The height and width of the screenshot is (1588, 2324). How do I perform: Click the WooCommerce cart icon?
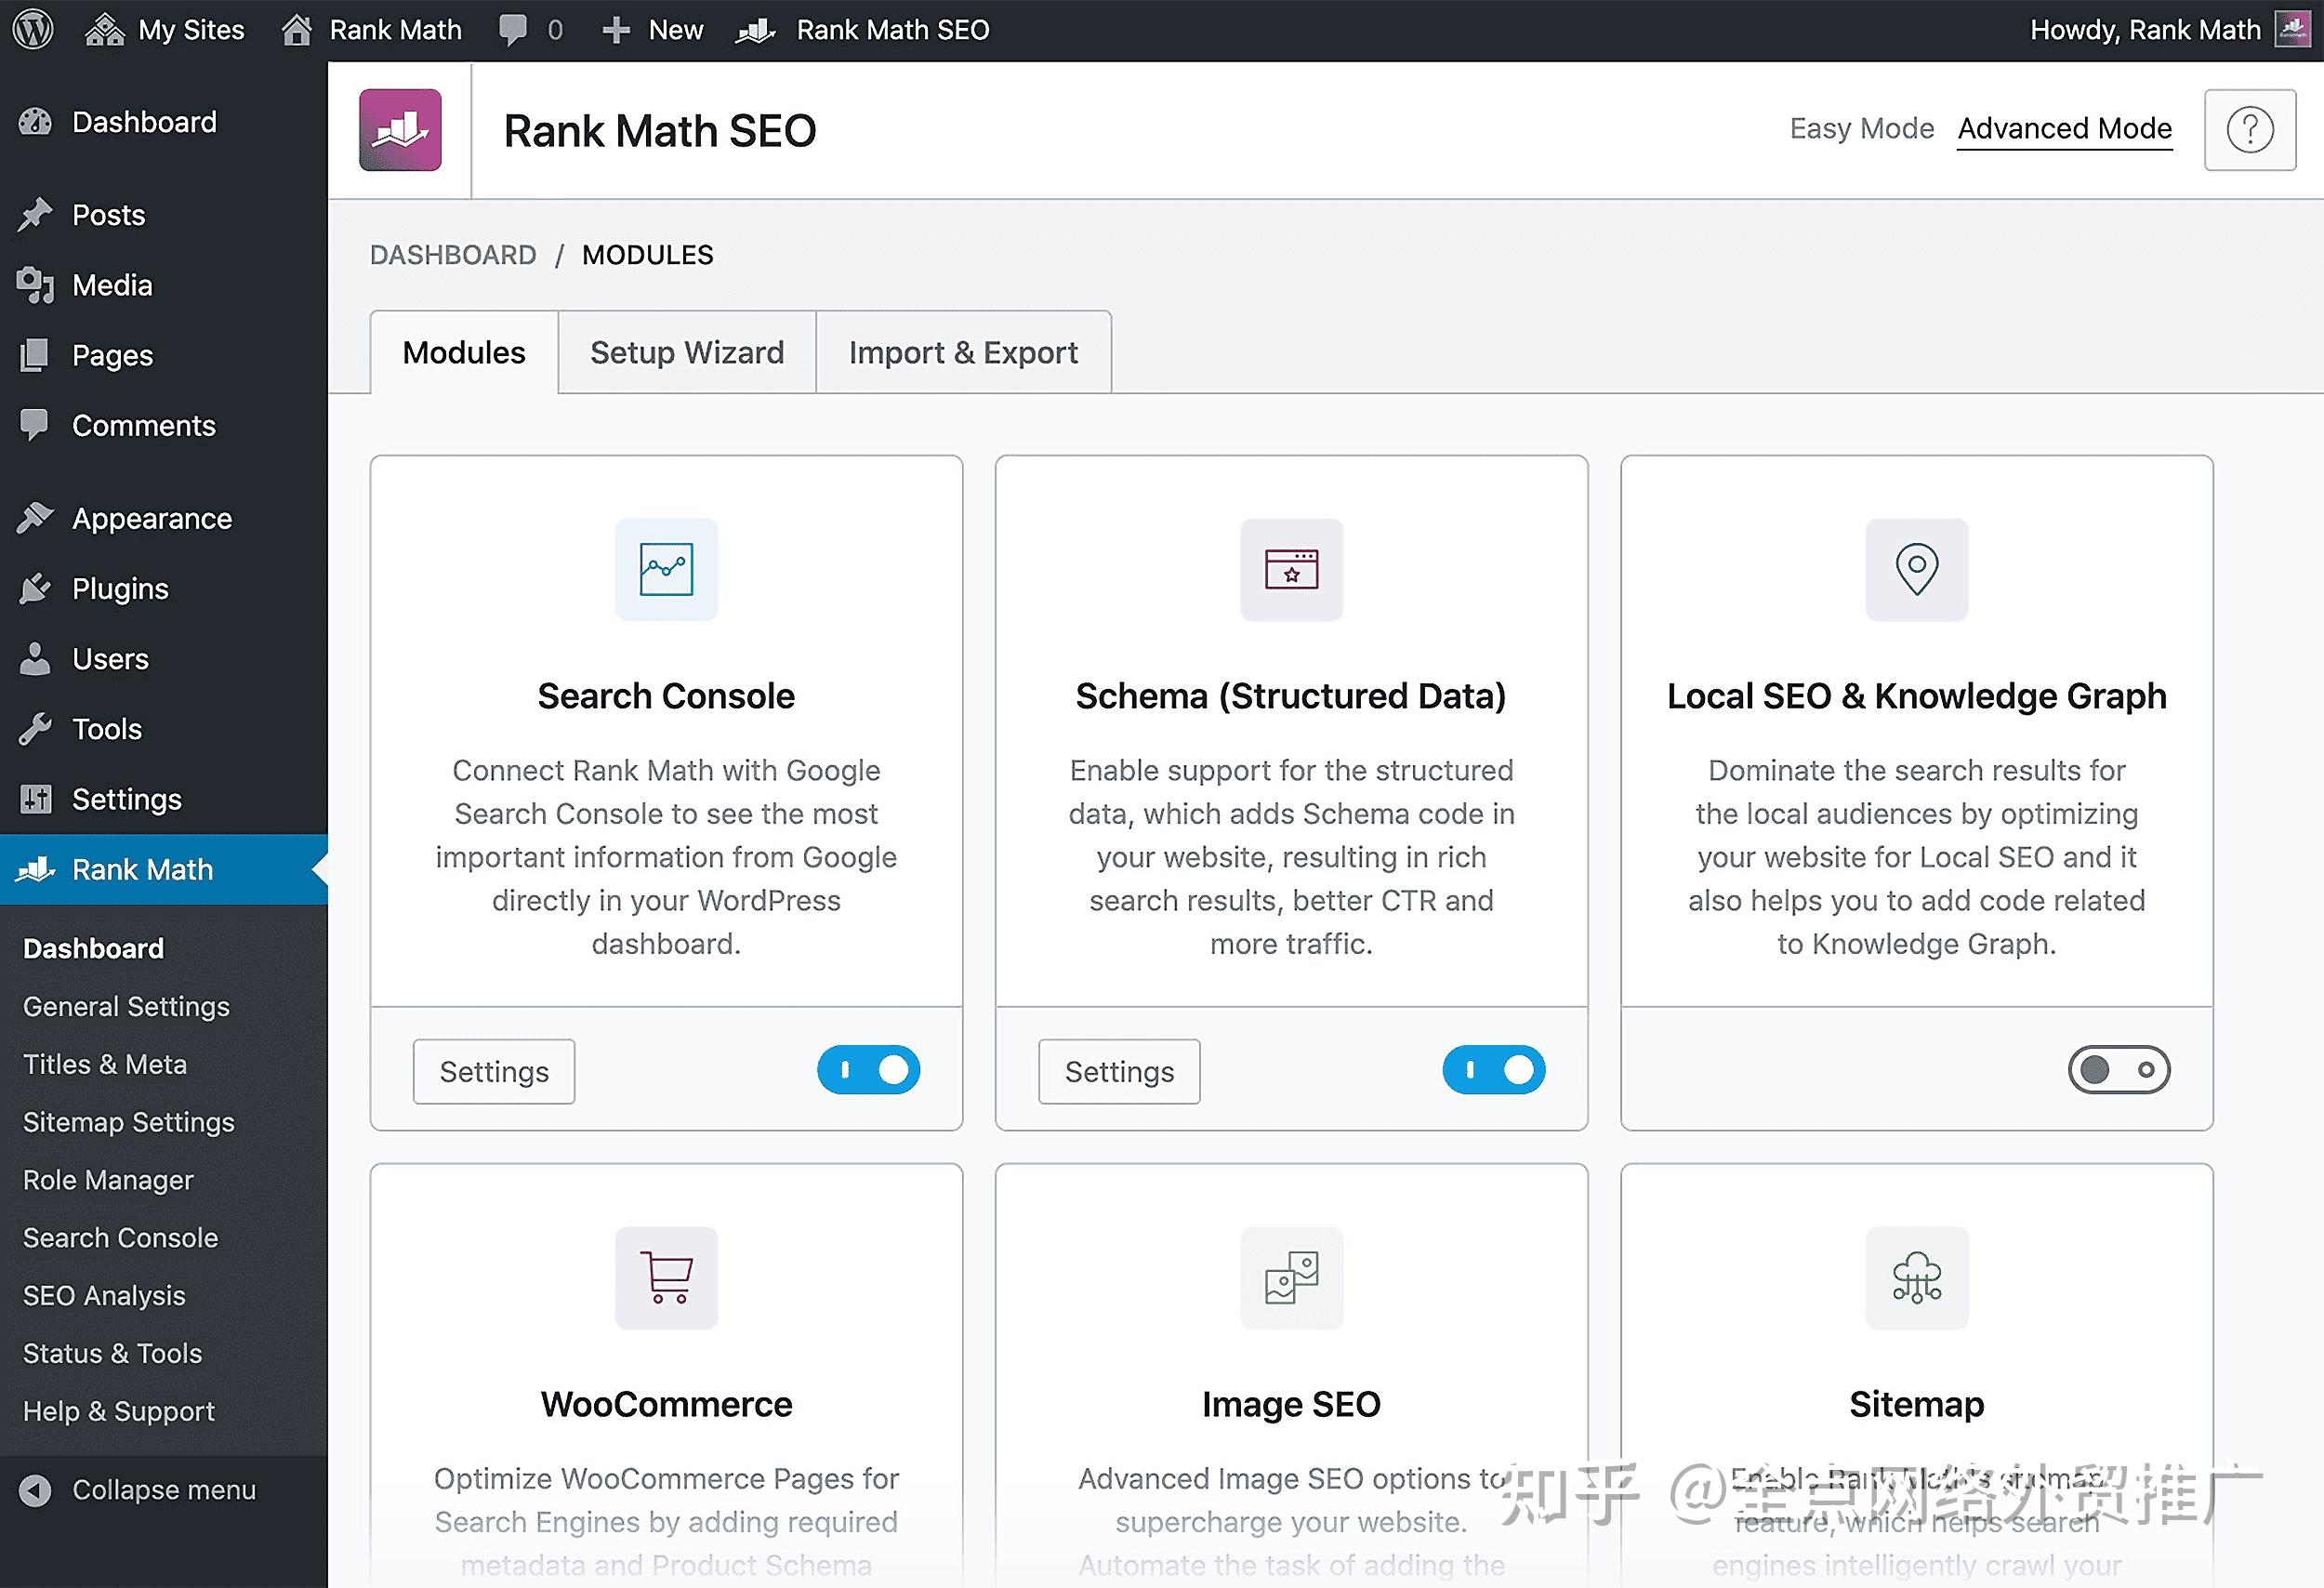point(666,1277)
